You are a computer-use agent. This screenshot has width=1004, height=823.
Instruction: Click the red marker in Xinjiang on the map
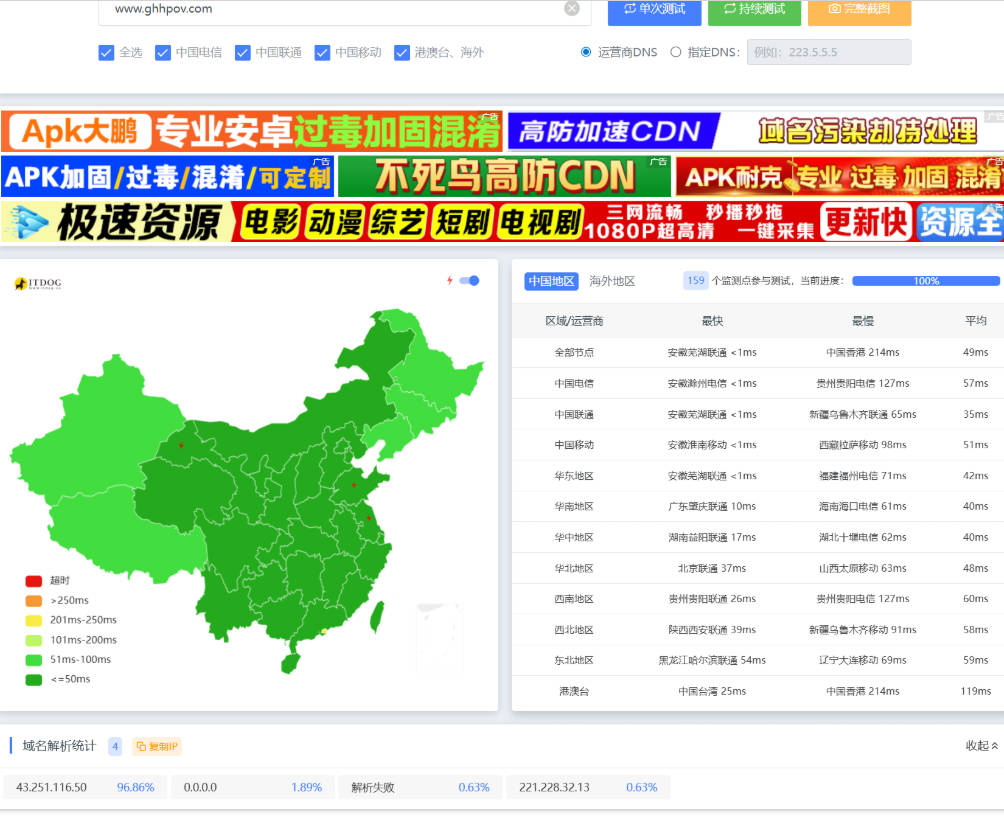[181, 445]
